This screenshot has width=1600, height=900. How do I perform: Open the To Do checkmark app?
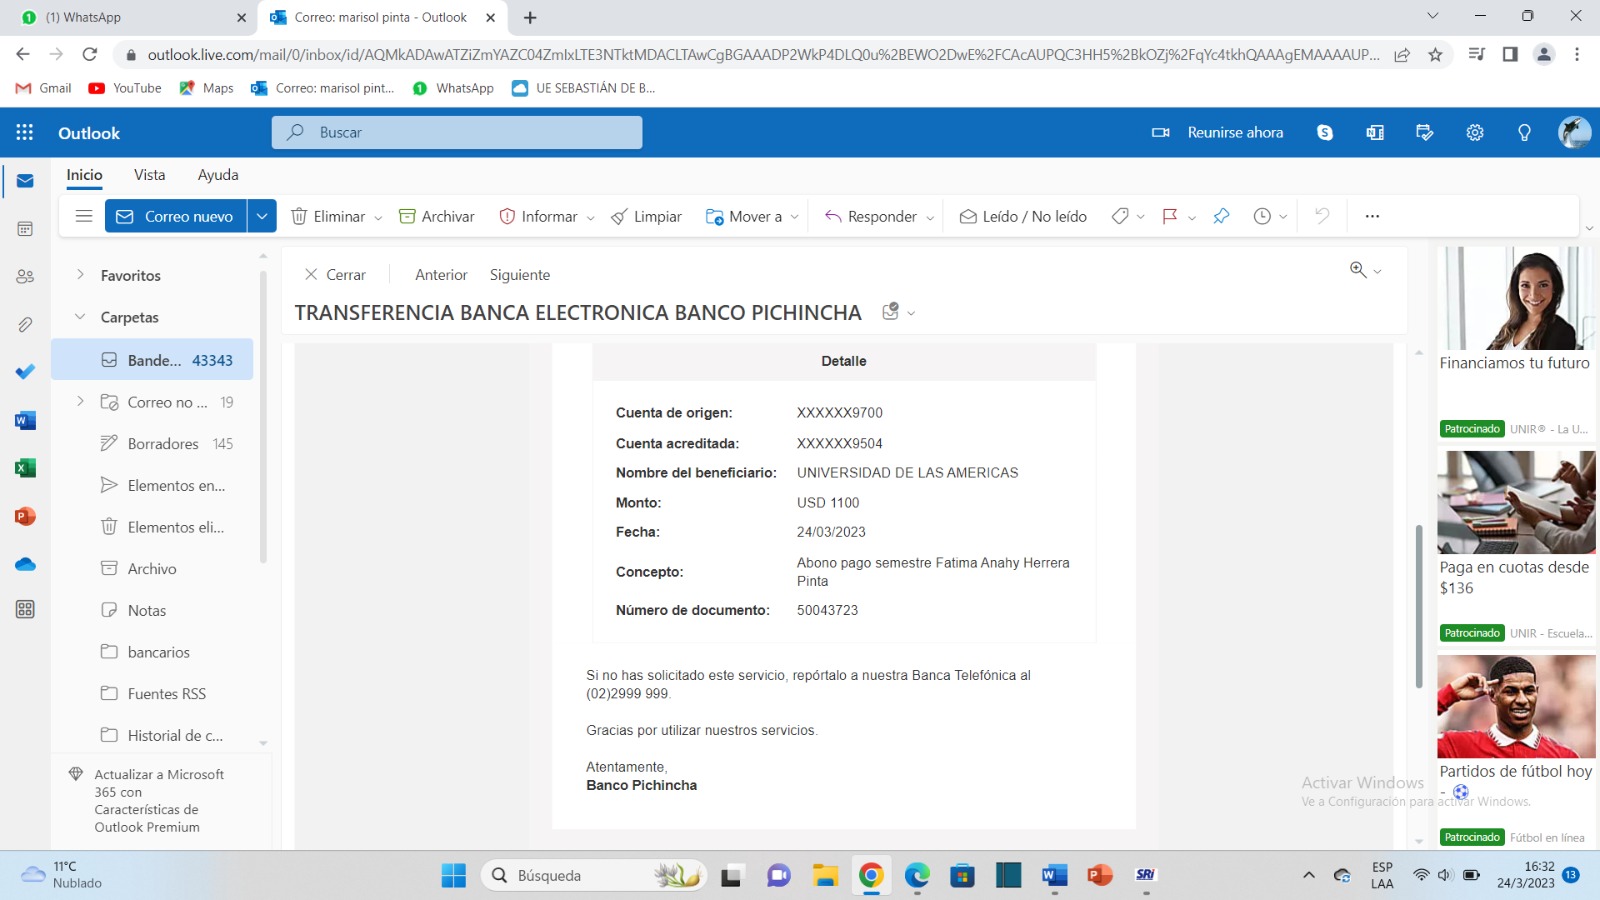coord(25,372)
